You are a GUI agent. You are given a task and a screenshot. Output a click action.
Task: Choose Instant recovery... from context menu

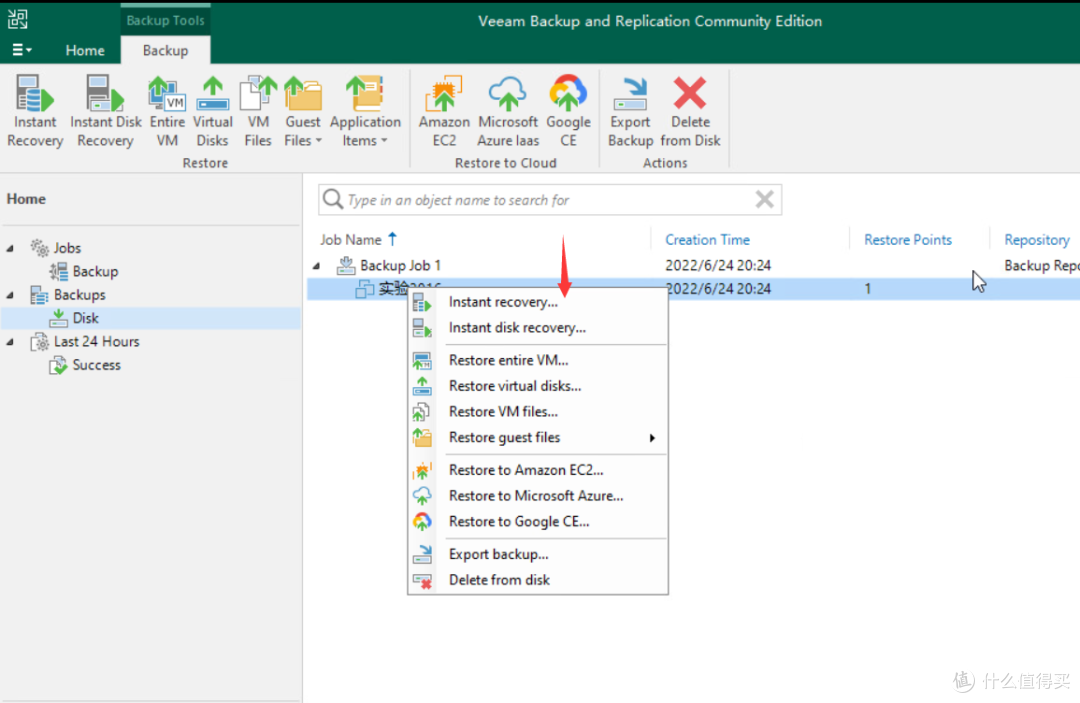point(538,302)
